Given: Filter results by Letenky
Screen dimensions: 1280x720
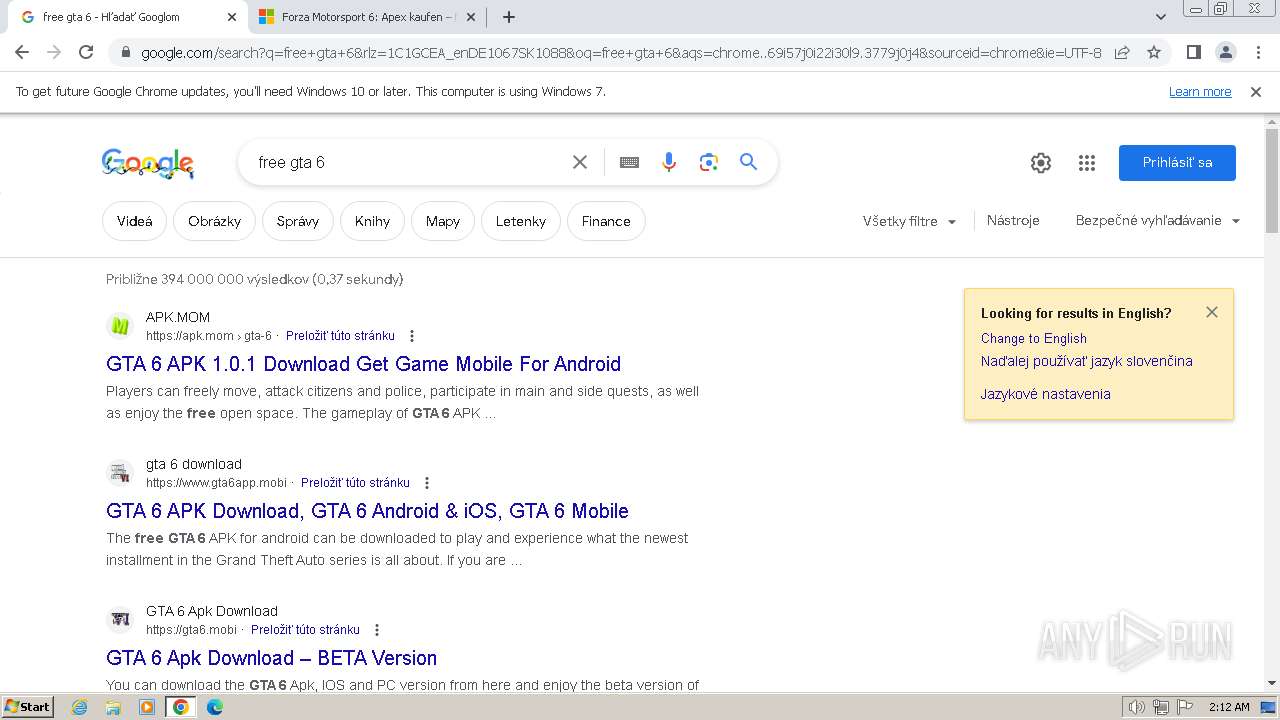Looking at the screenshot, I should (521, 221).
